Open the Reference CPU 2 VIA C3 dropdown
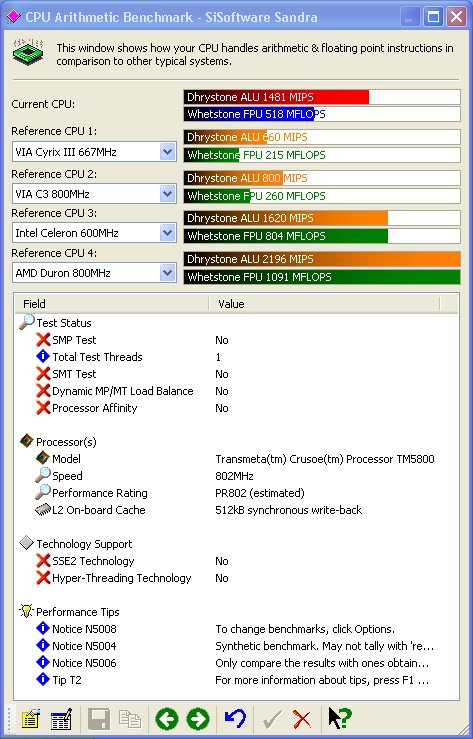473x739 pixels. pos(168,194)
